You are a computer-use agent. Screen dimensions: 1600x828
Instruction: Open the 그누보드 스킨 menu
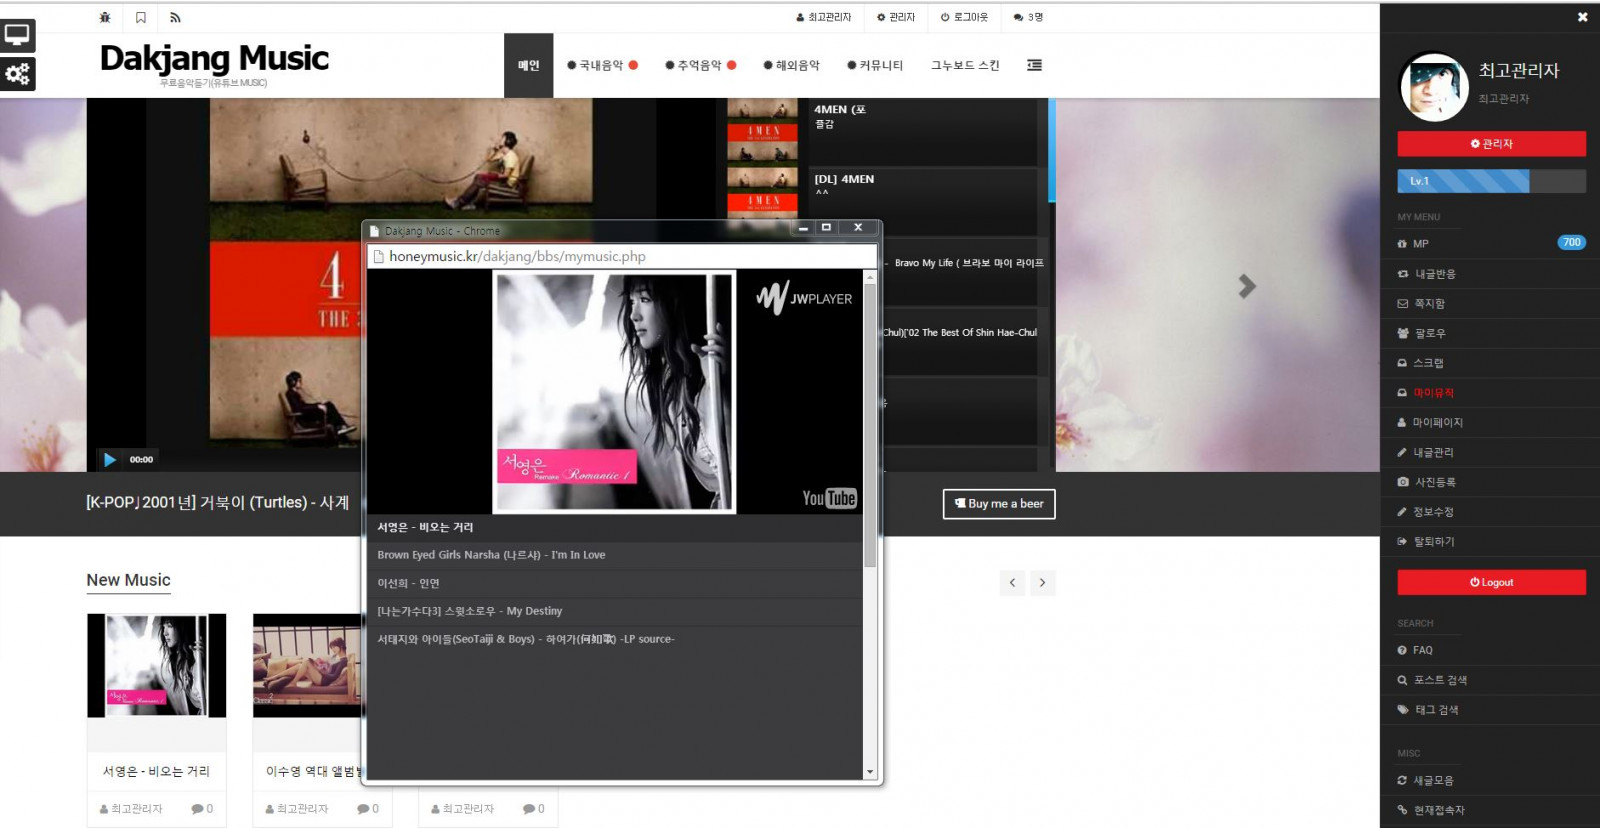965,66
